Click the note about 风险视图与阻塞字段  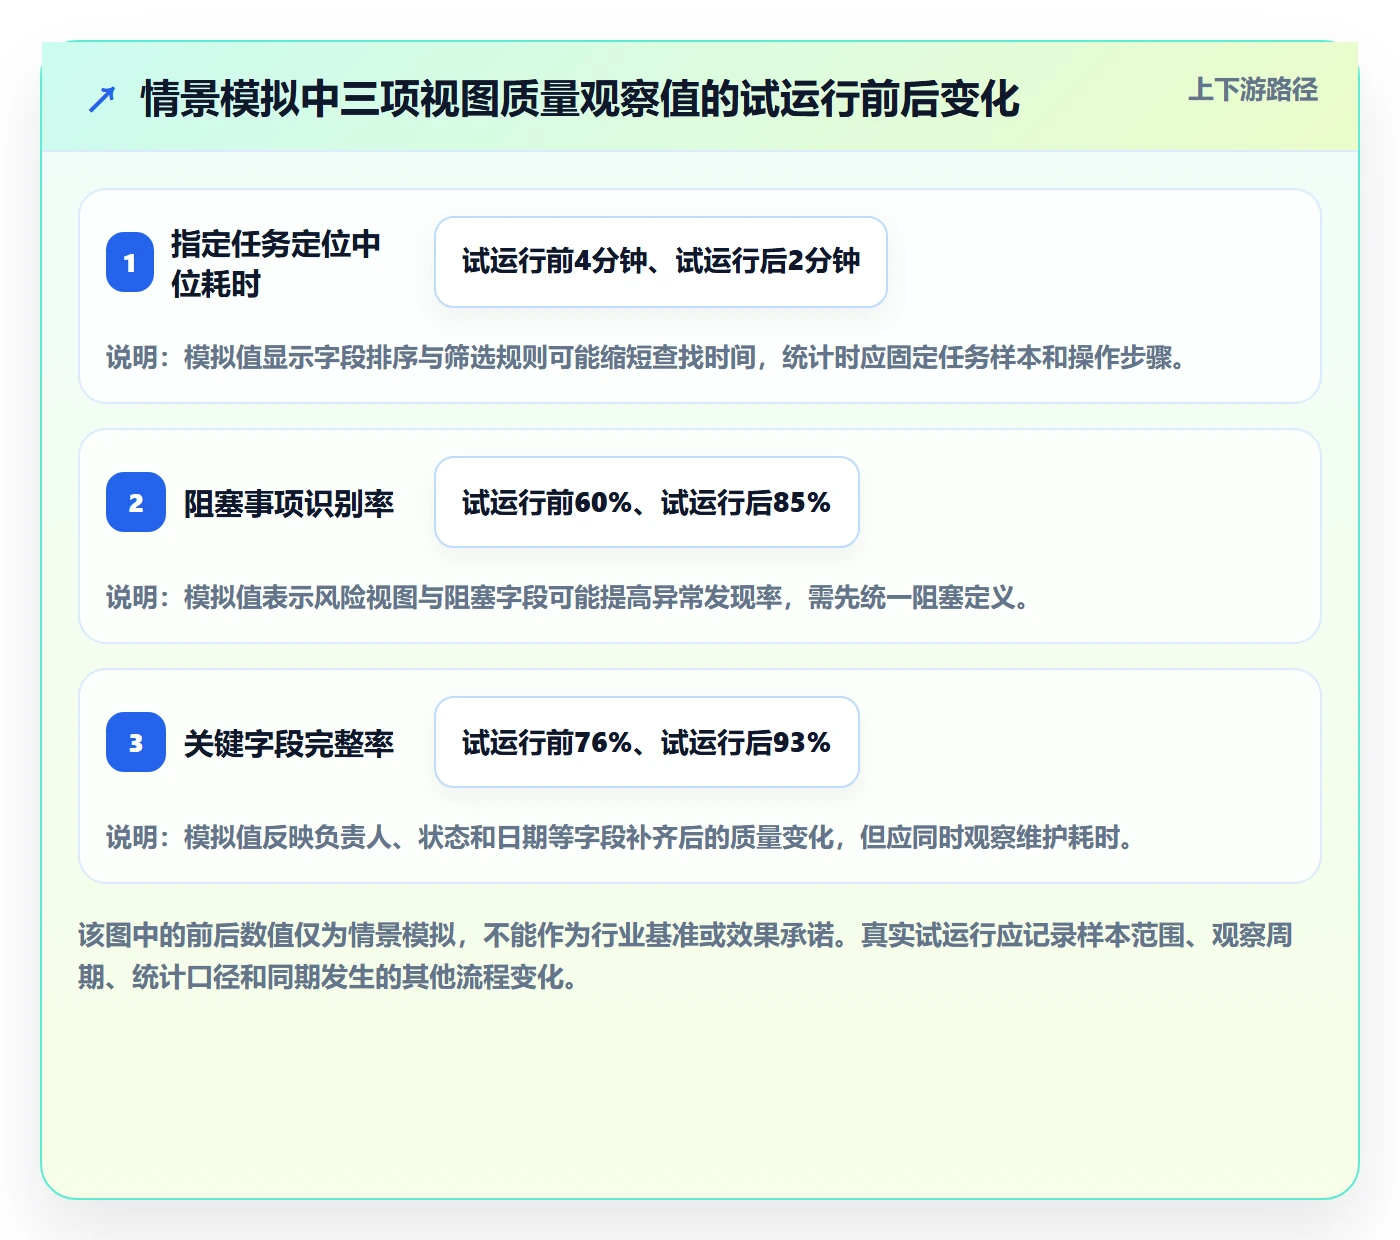[x=569, y=597]
